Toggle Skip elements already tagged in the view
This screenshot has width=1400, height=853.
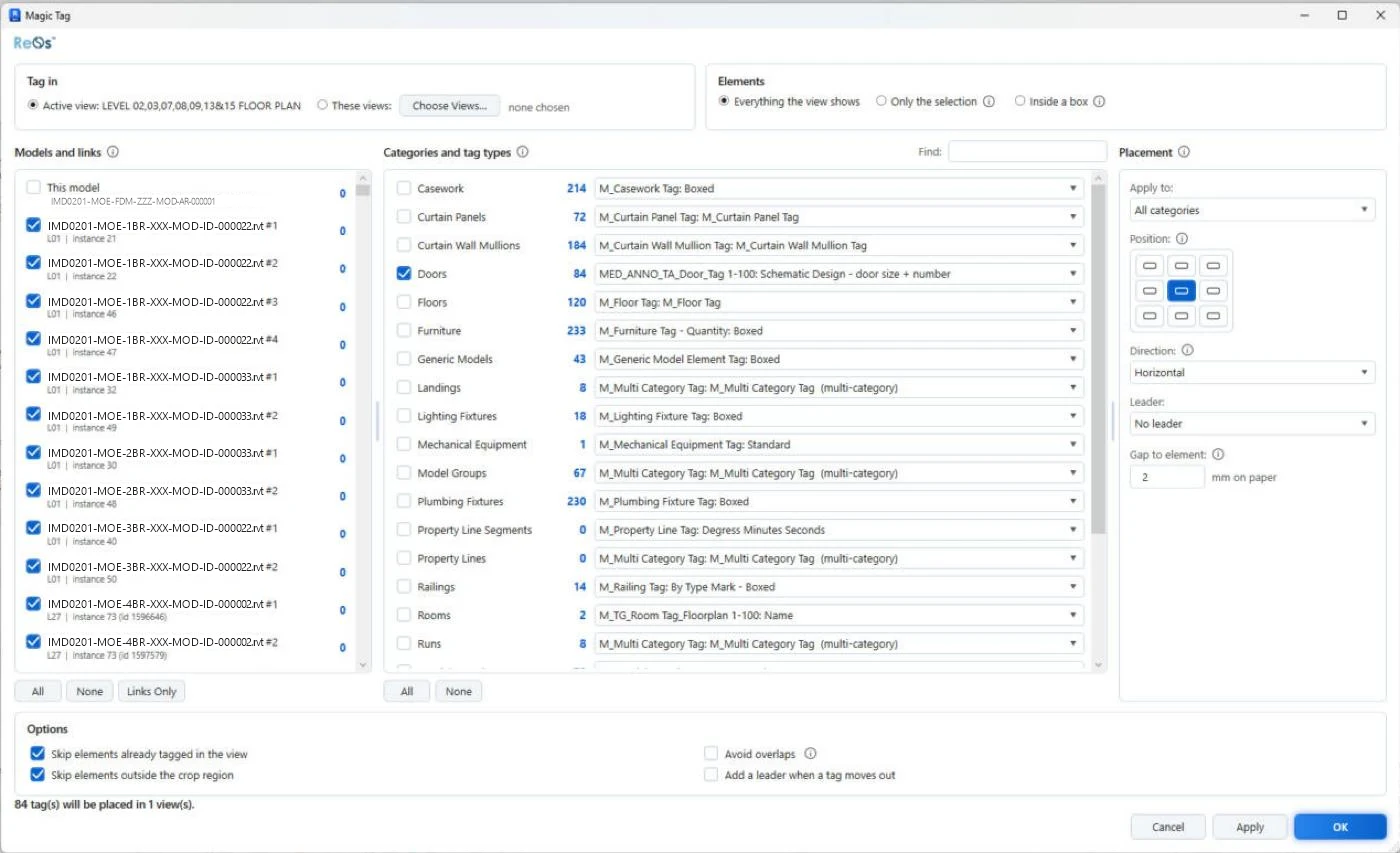coord(38,754)
